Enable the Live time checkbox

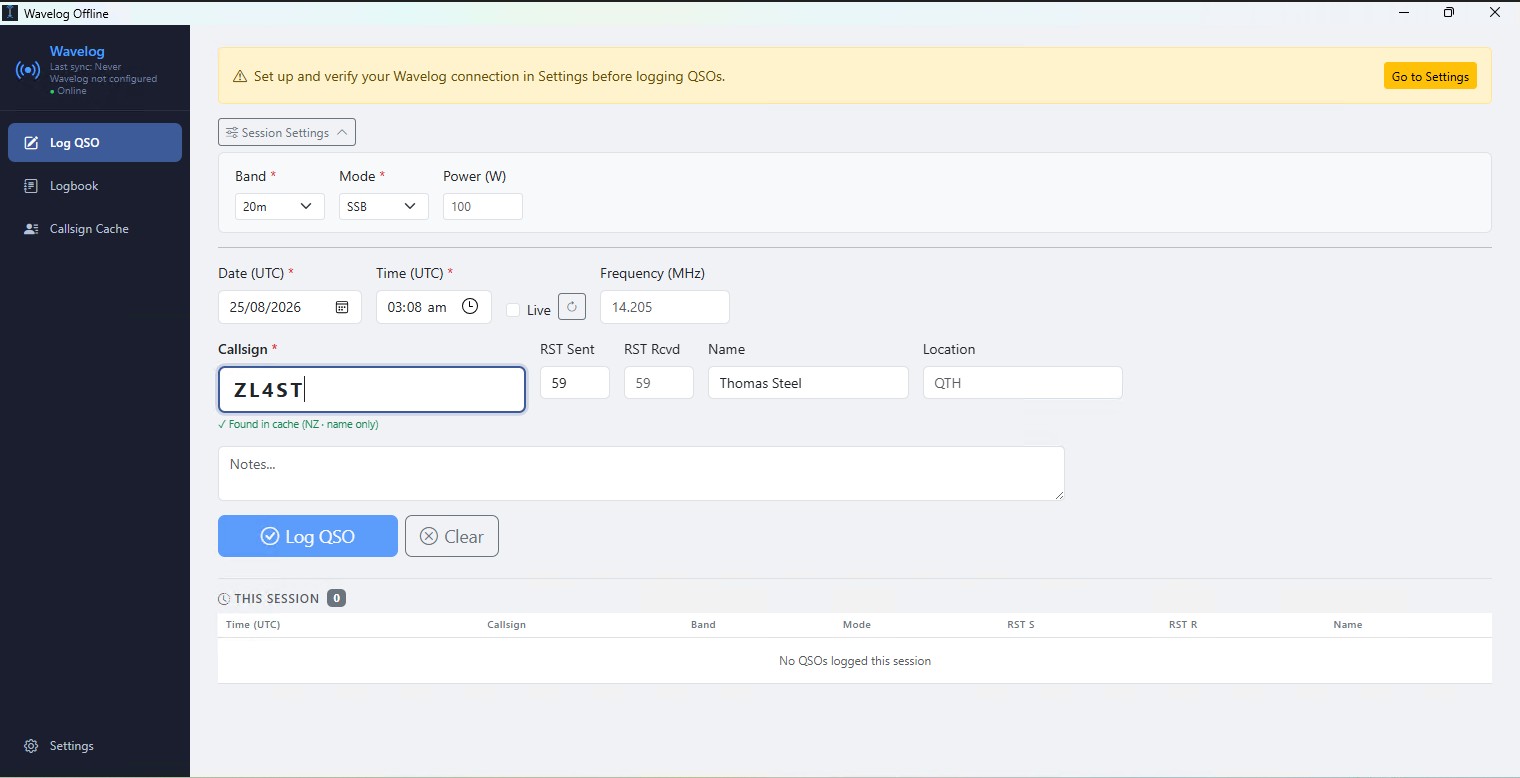[513, 310]
